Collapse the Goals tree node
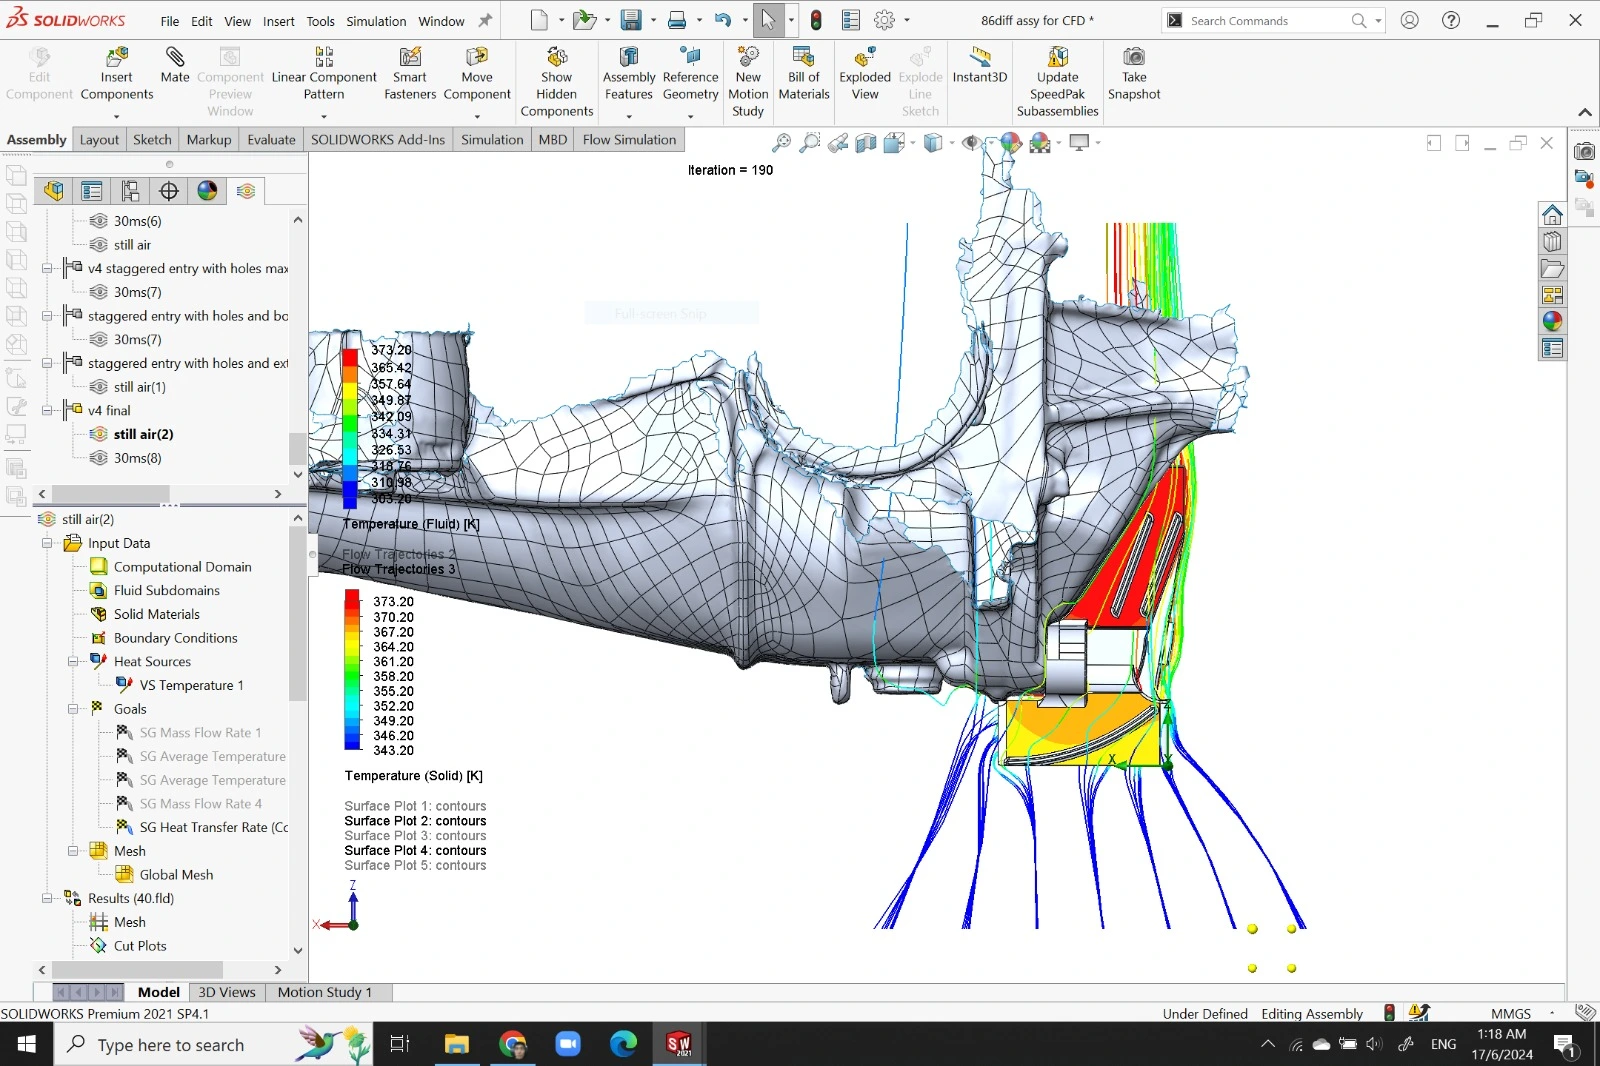The width and height of the screenshot is (1600, 1066). click(73, 709)
